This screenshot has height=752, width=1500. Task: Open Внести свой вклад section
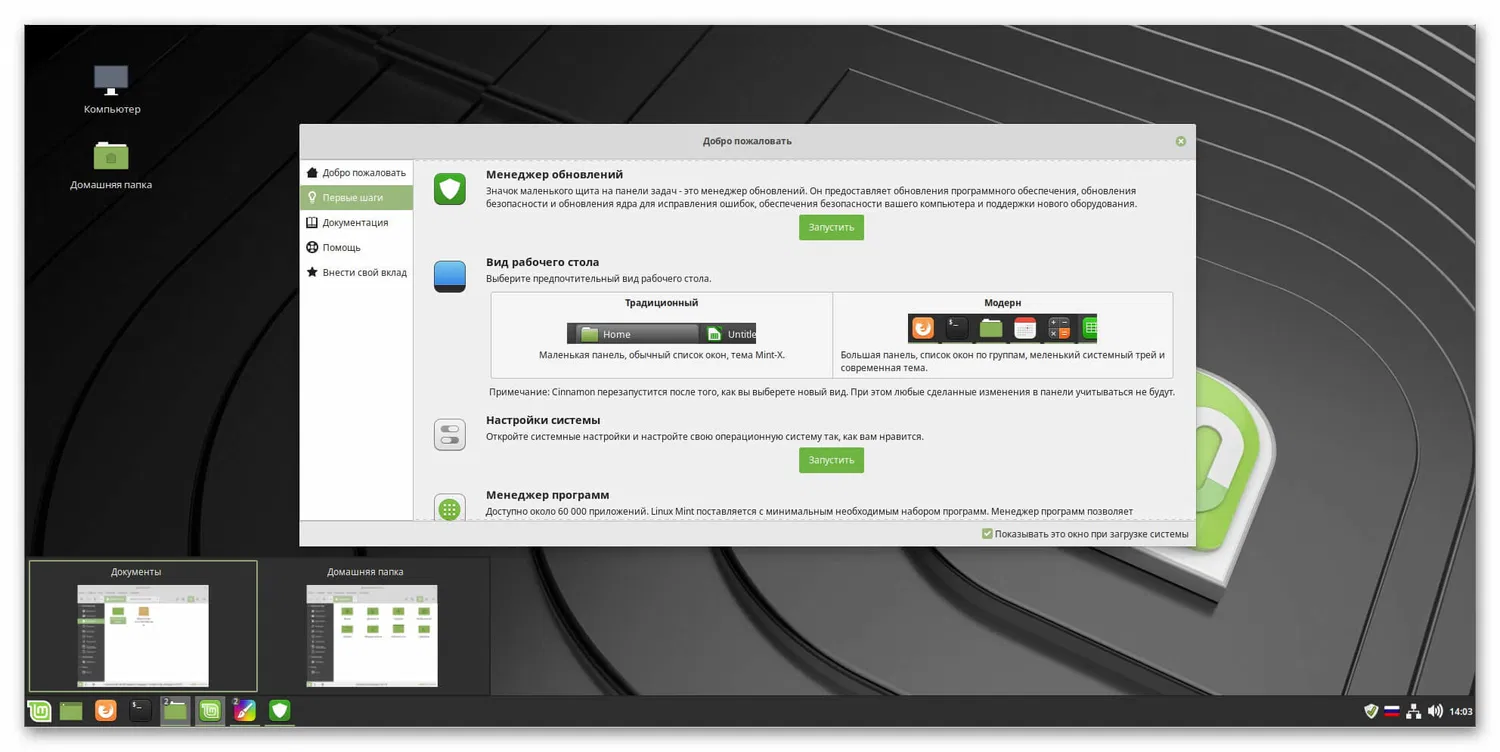[362, 272]
